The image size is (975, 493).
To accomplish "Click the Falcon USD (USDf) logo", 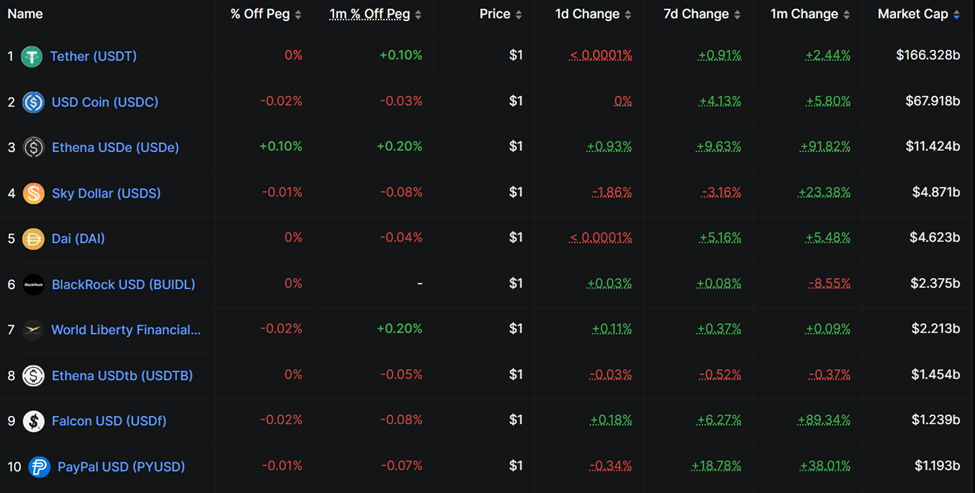I will [33, 422].
